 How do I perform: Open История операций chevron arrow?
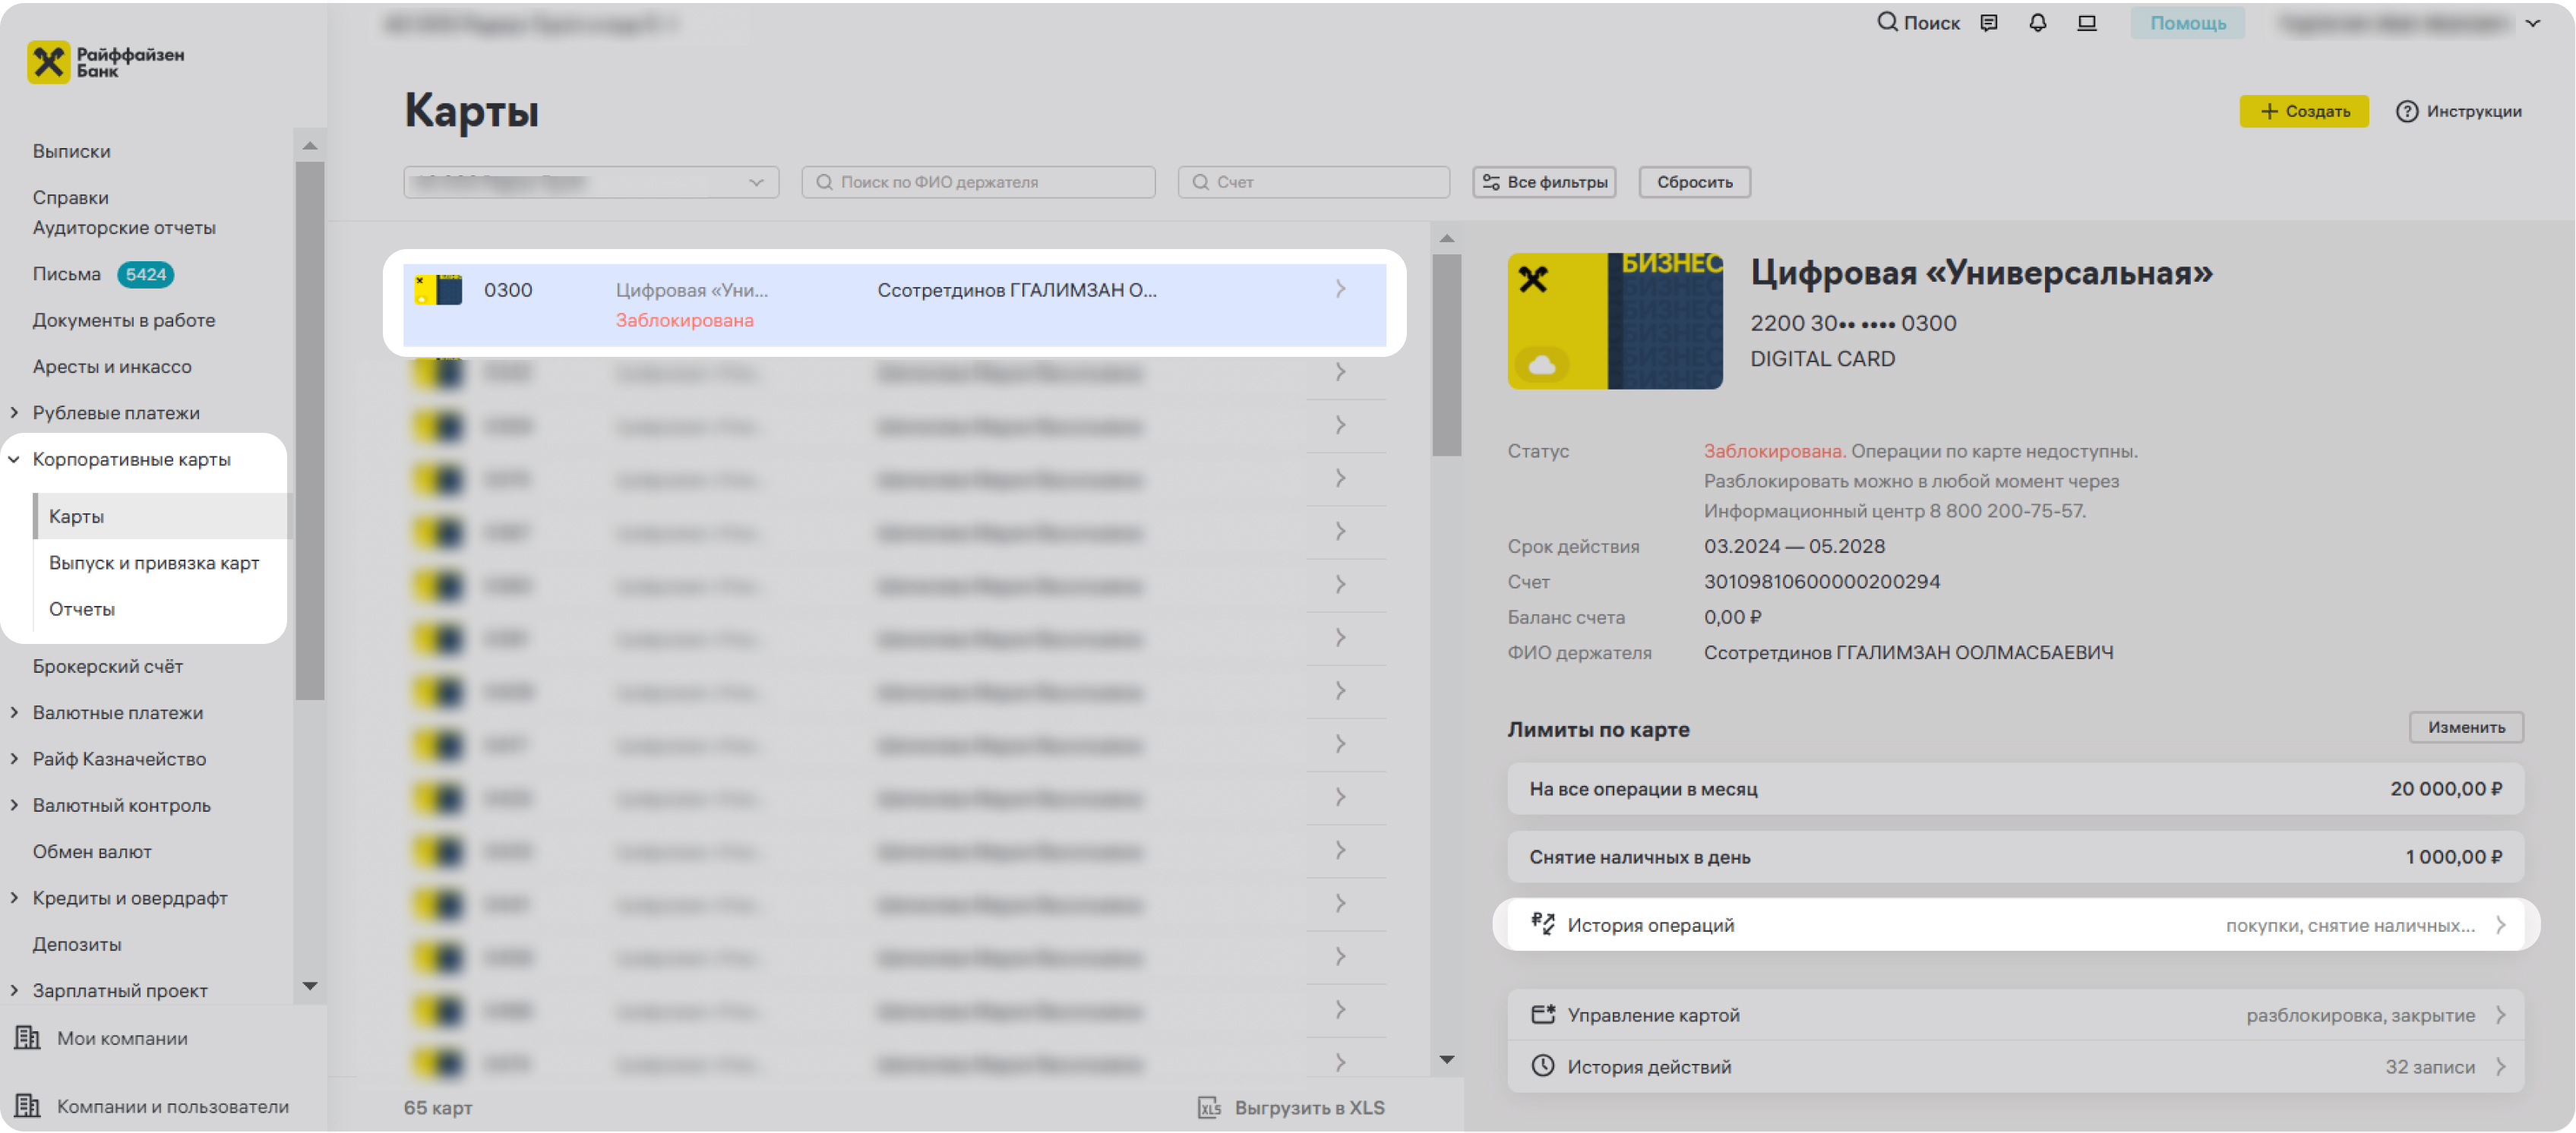coord(2499,925)
